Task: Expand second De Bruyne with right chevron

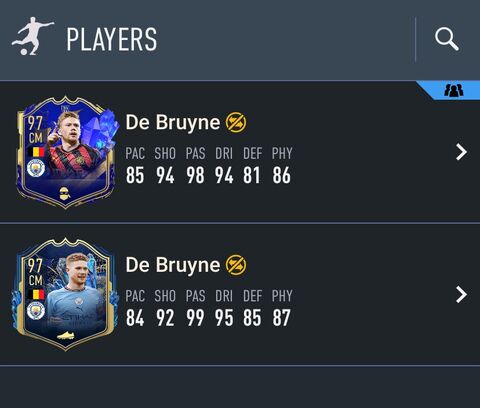Action: pyautogui.click(x=461, y=295)
